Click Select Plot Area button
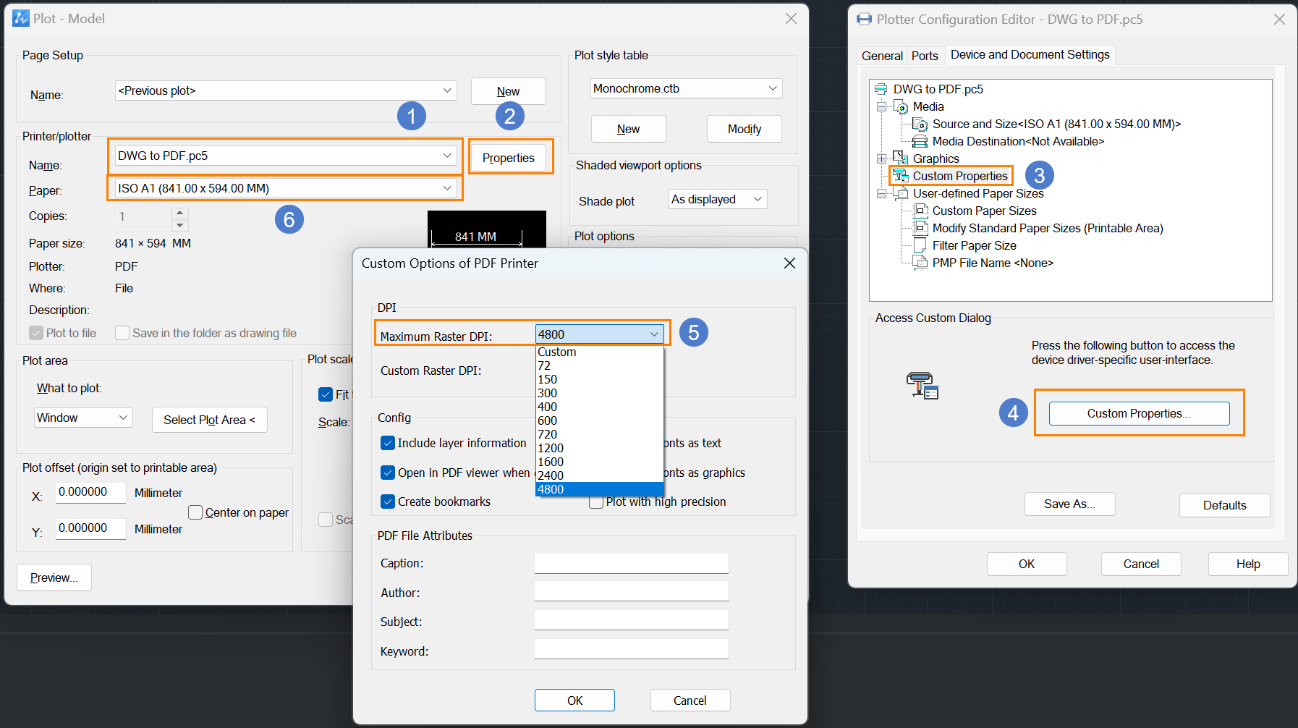 [x=210, y=420]
